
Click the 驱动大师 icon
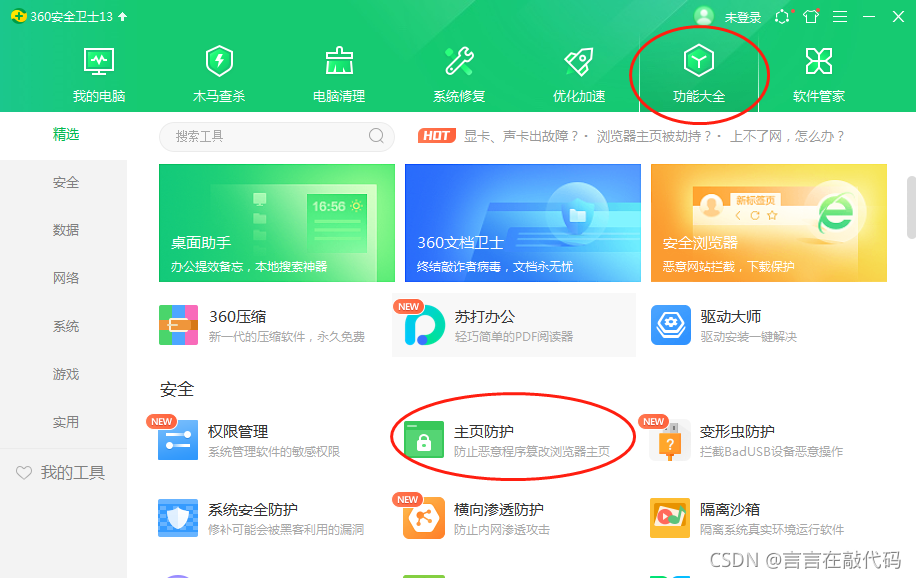[x=671, y=325]
